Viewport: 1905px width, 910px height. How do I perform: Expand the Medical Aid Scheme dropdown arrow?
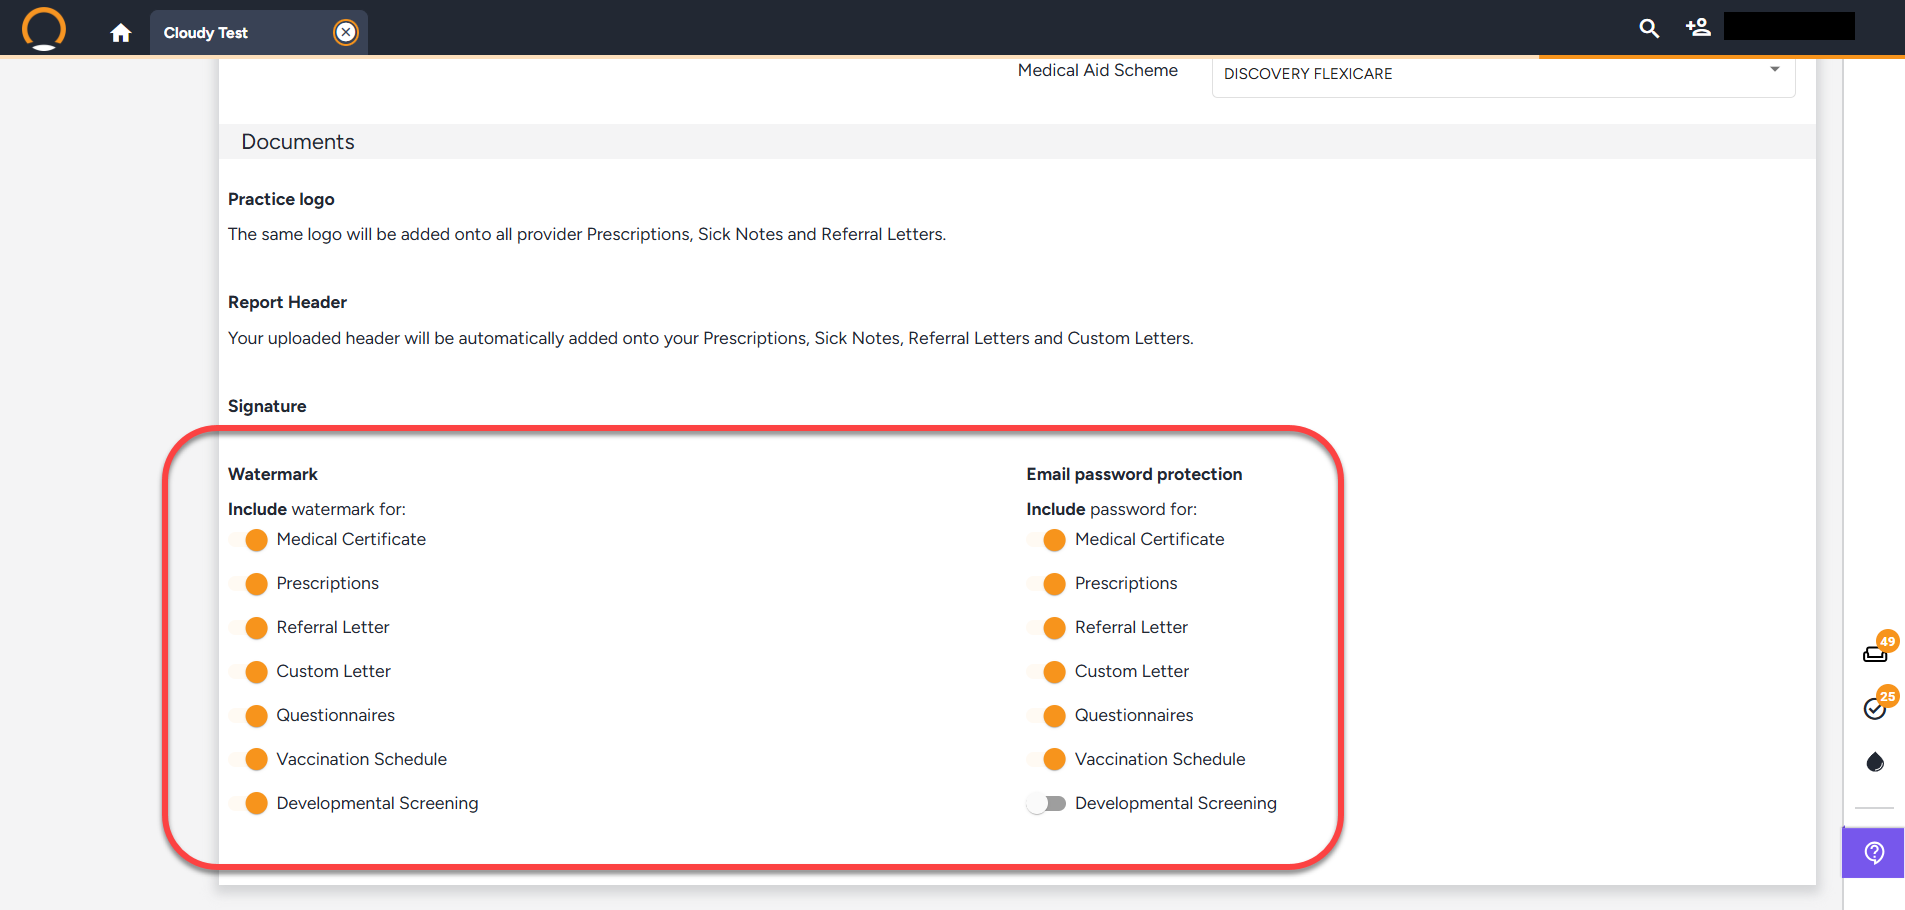[x=1775, y=70]
